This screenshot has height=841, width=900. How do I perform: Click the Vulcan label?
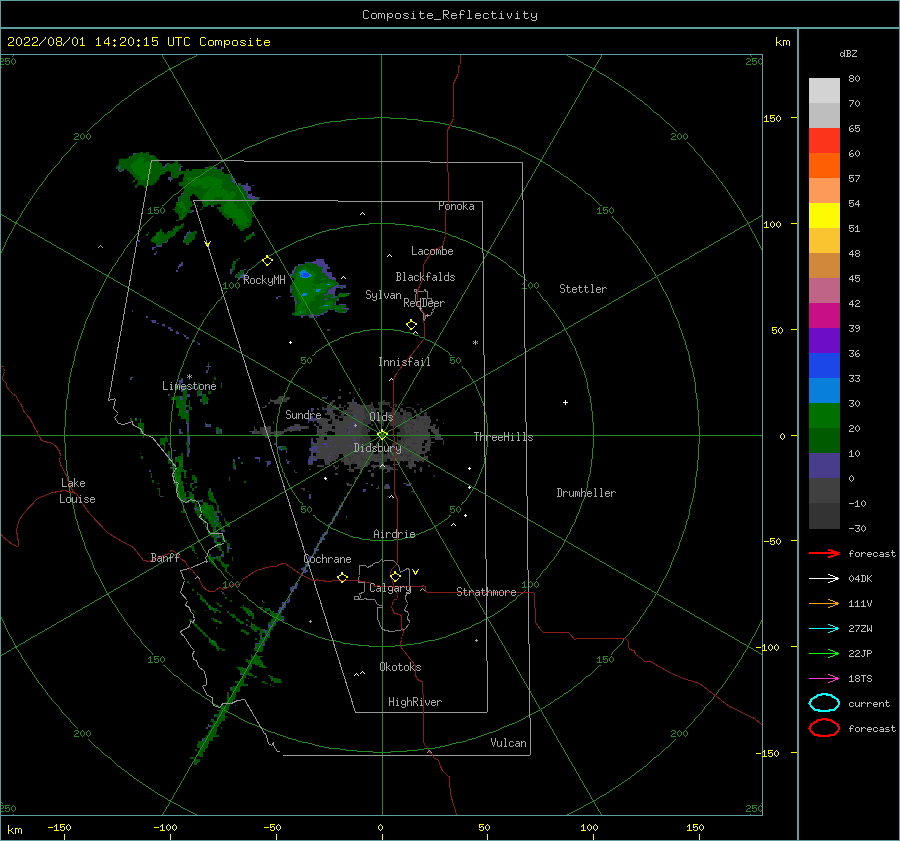click(508, 743)
